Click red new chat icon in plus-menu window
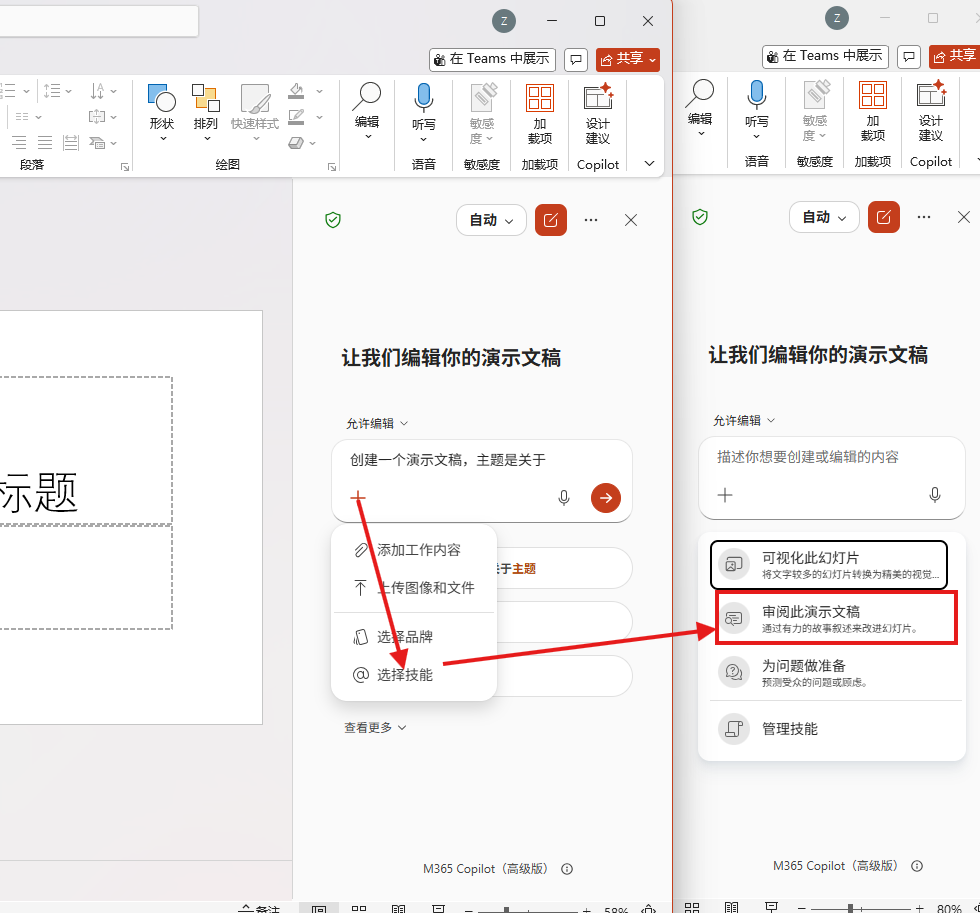 [x=551, y=220]
